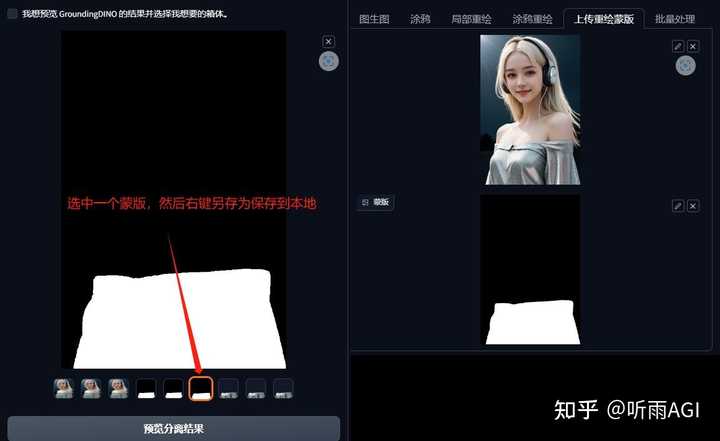
Task: Select the last cutout thumbnail in gallery
Action: point(283,389)
